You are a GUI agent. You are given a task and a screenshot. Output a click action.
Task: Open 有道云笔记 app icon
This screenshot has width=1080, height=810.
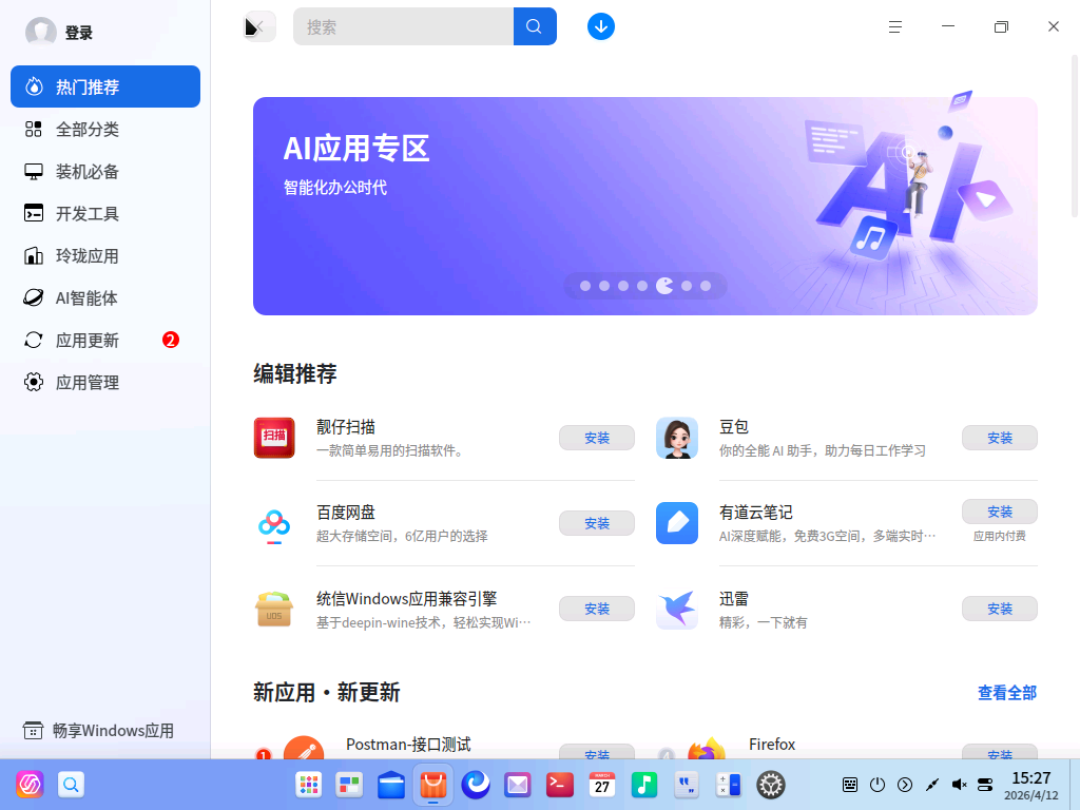677,523
